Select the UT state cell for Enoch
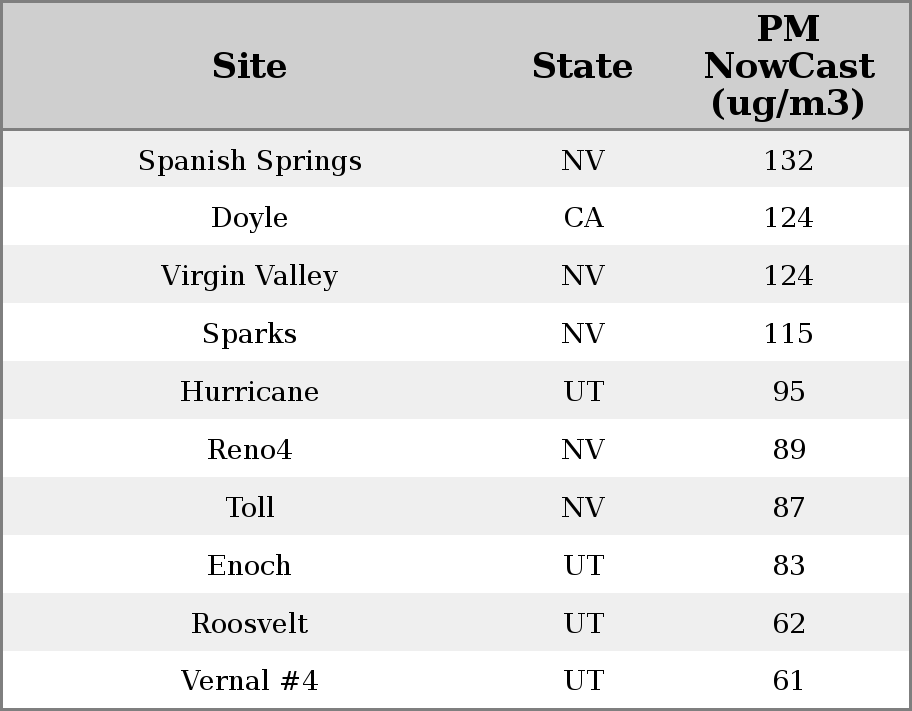The image size is (912, 711). click(583, 565)
